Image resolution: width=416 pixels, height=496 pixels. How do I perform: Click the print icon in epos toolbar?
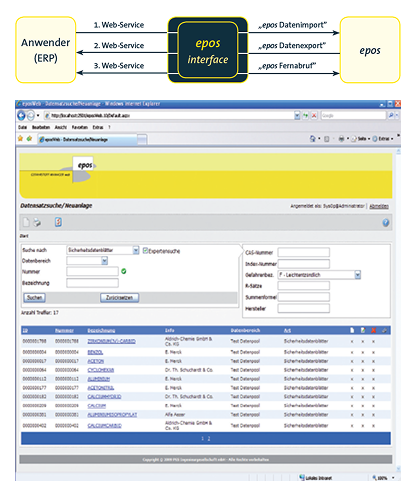37,222
